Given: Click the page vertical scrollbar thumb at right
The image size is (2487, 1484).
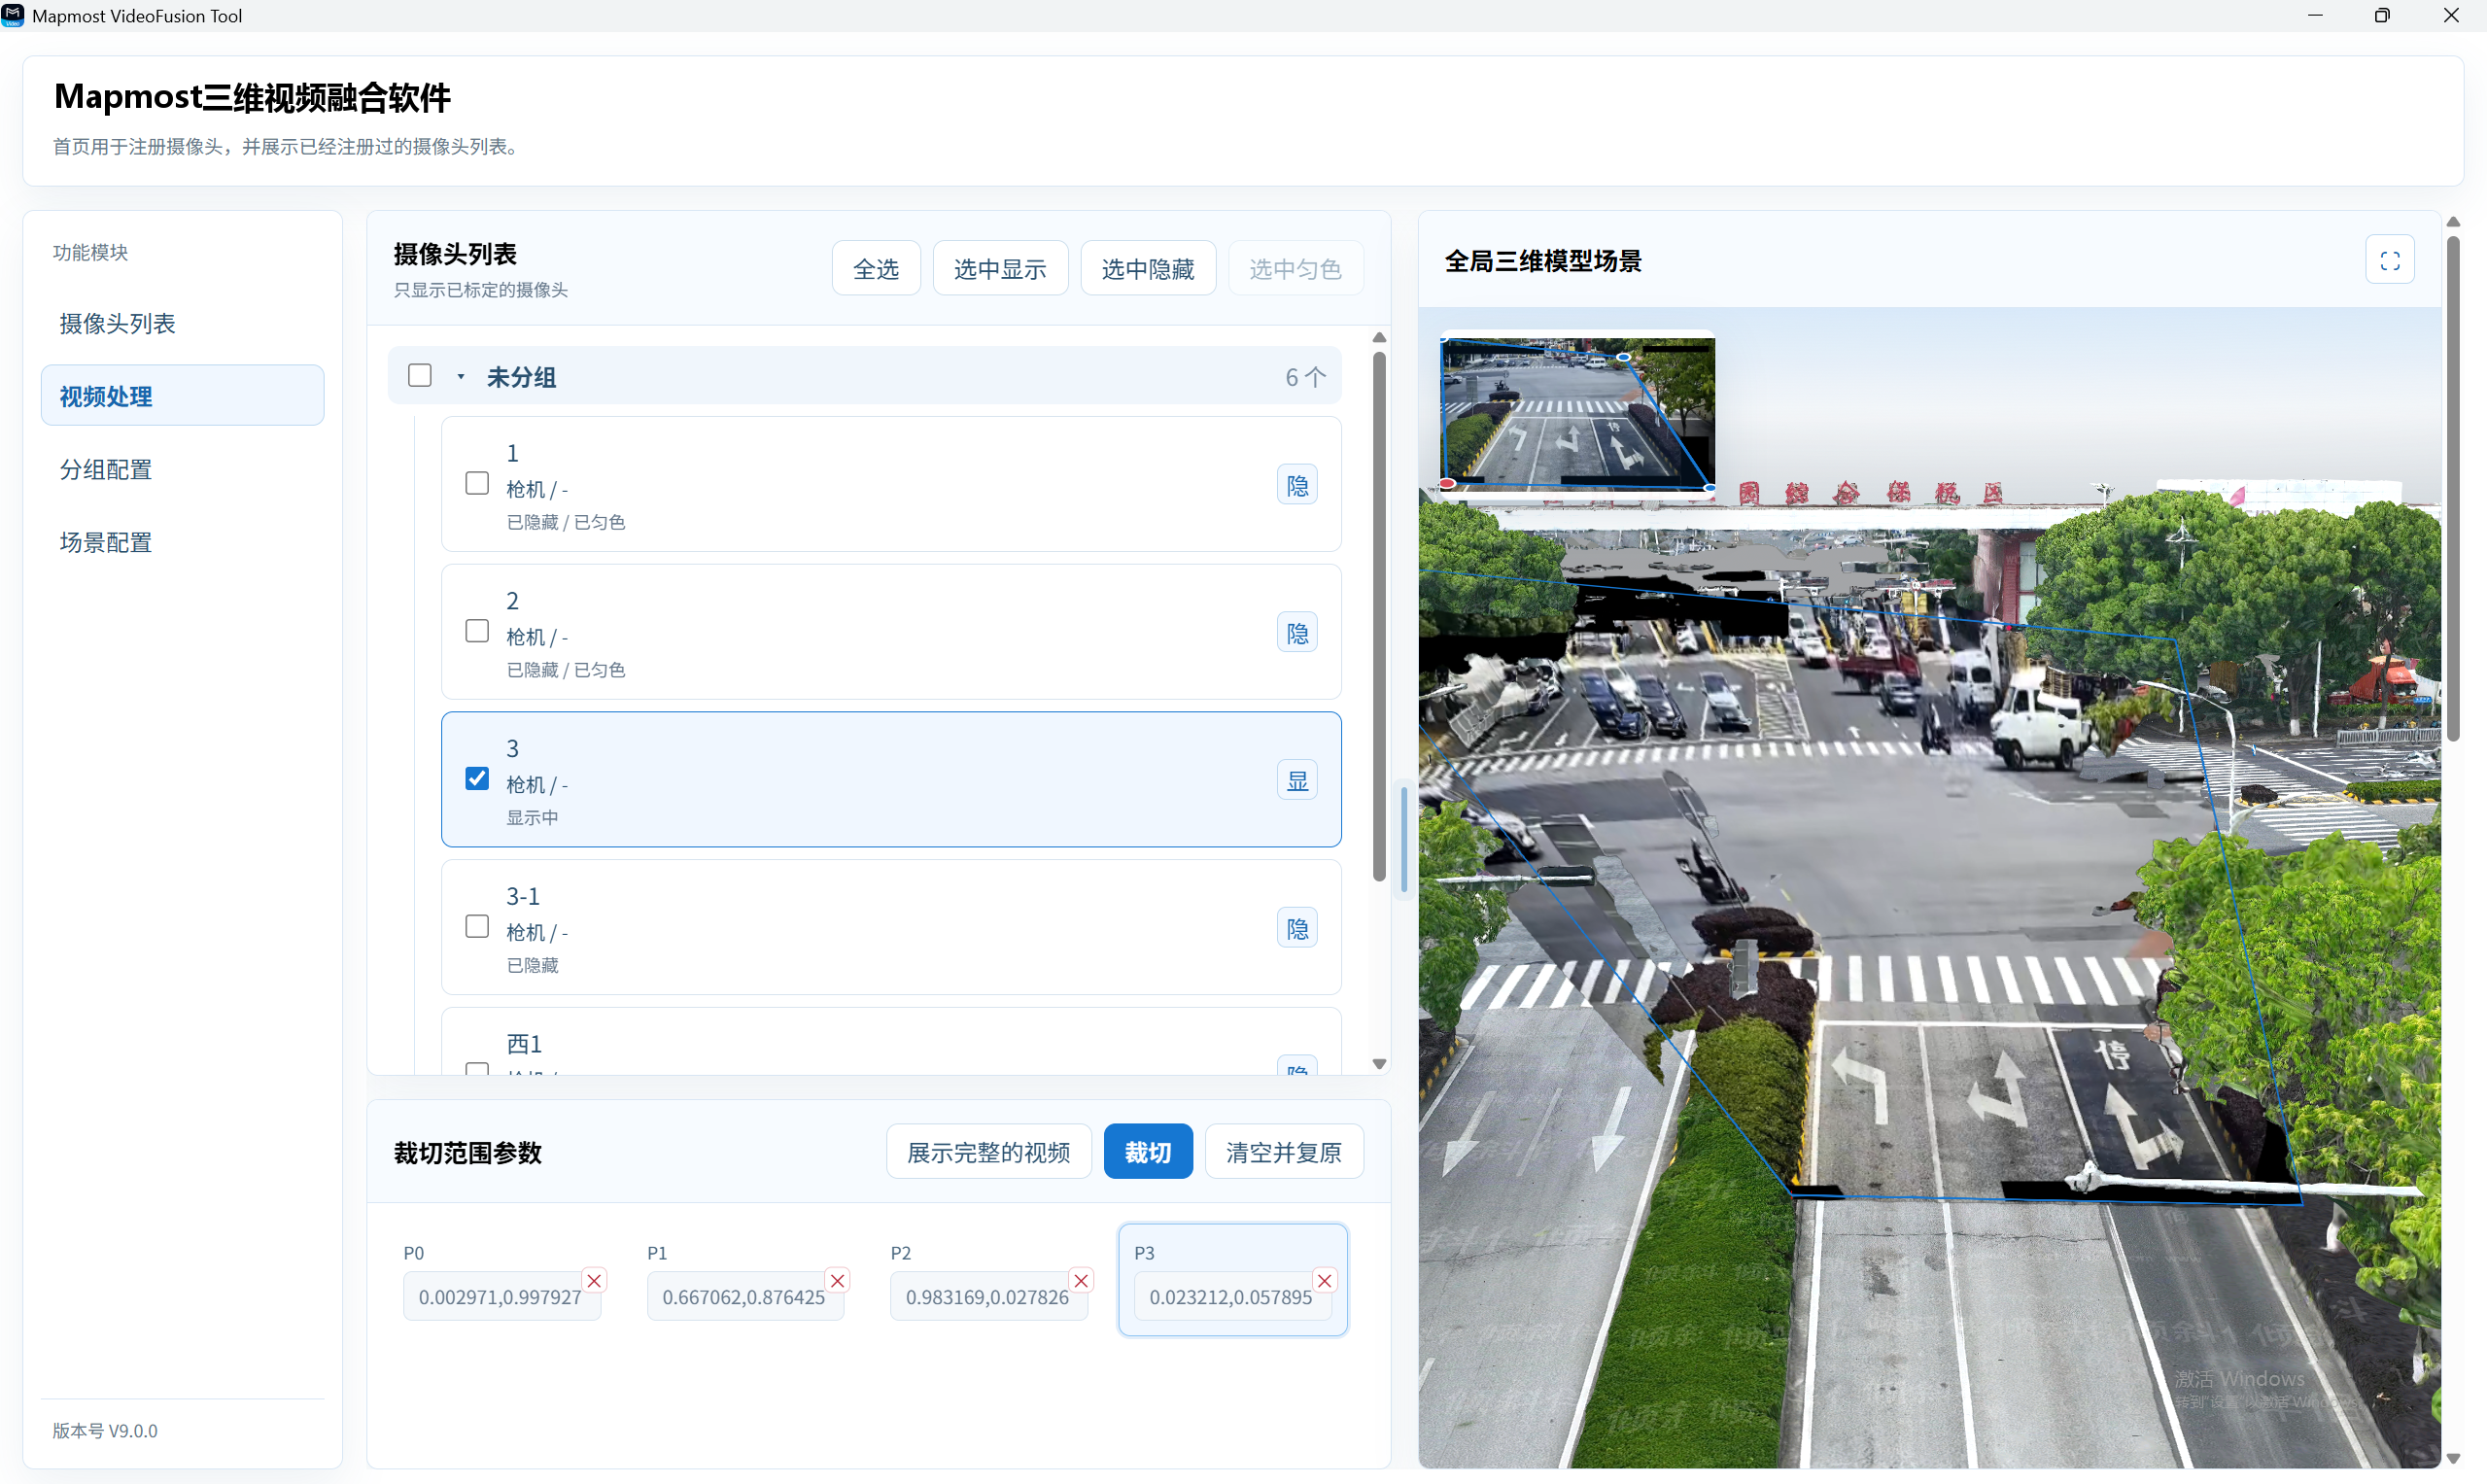Looking at the screenshot, I should coord(2453,488).
